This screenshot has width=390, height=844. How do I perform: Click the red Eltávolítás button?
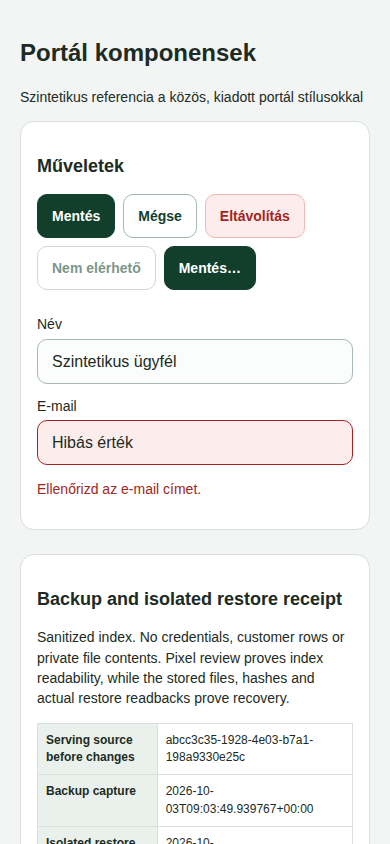point(254,216)
